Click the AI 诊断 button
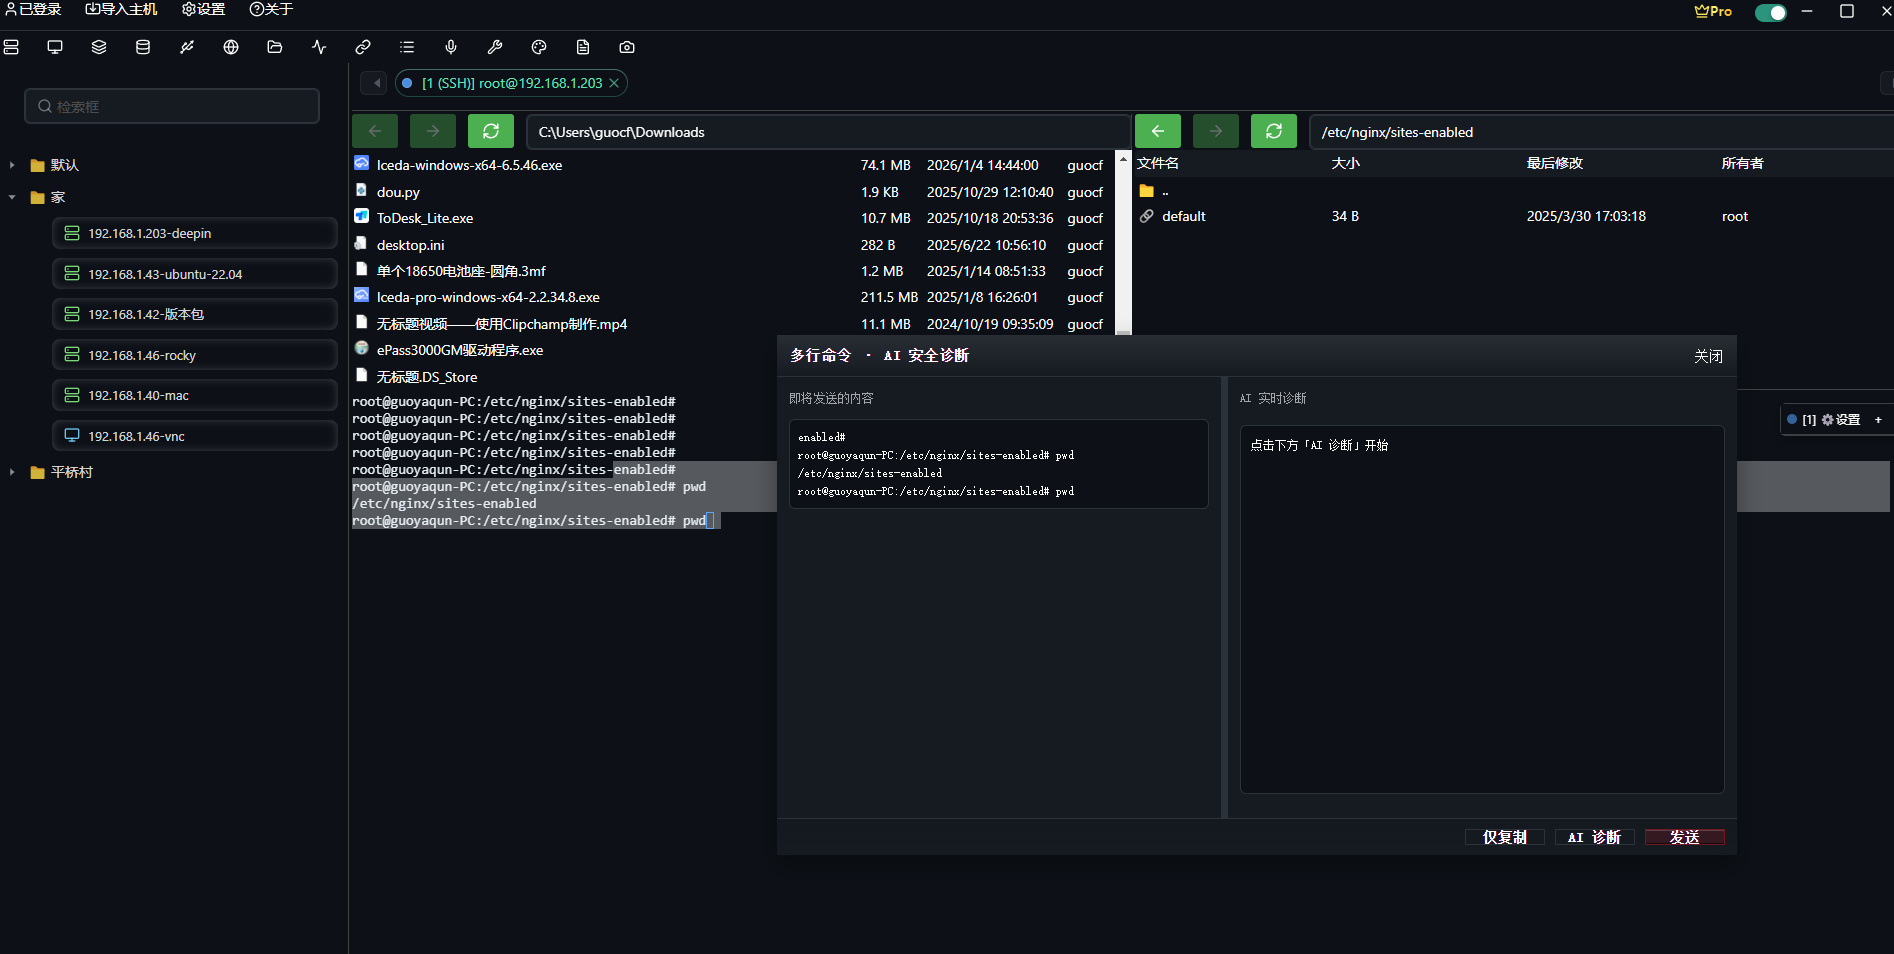The width and height of the screenshot is (1894, 954). tap(1594, 837)
